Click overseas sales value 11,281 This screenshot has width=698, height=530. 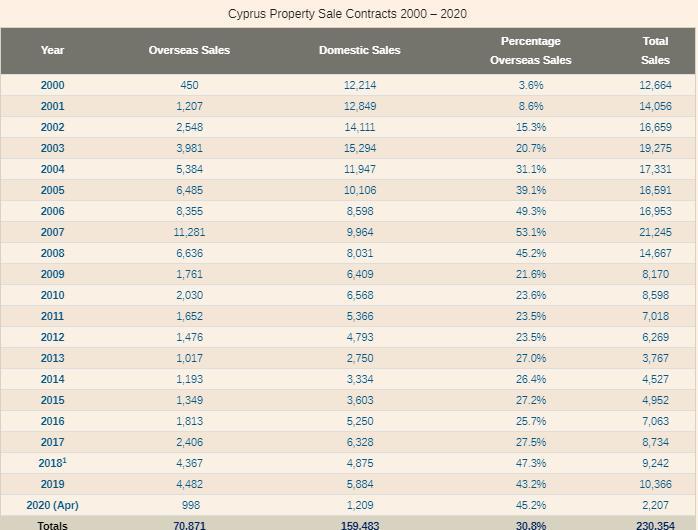[x=189, y=232]
